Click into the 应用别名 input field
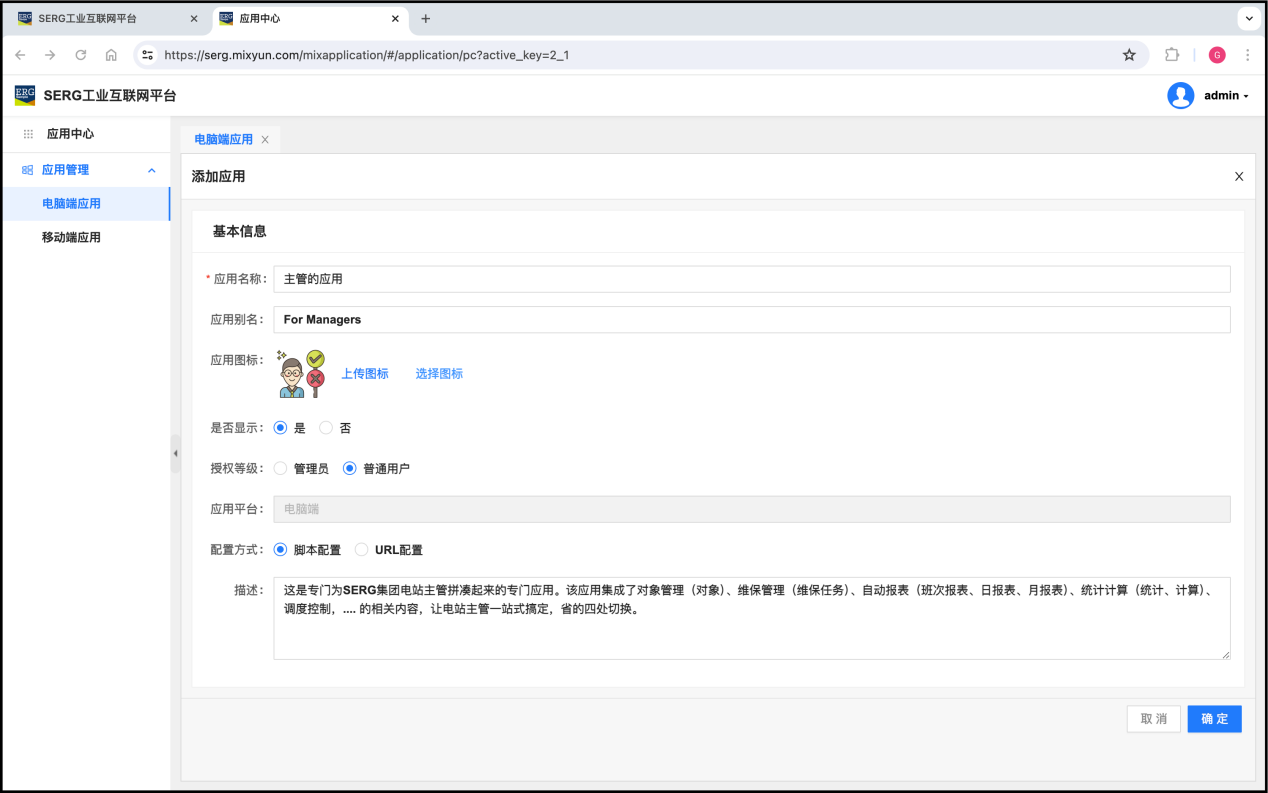The width and height of the screenshot is (1268, 793). pyautogui.click(x=751, y=320)
